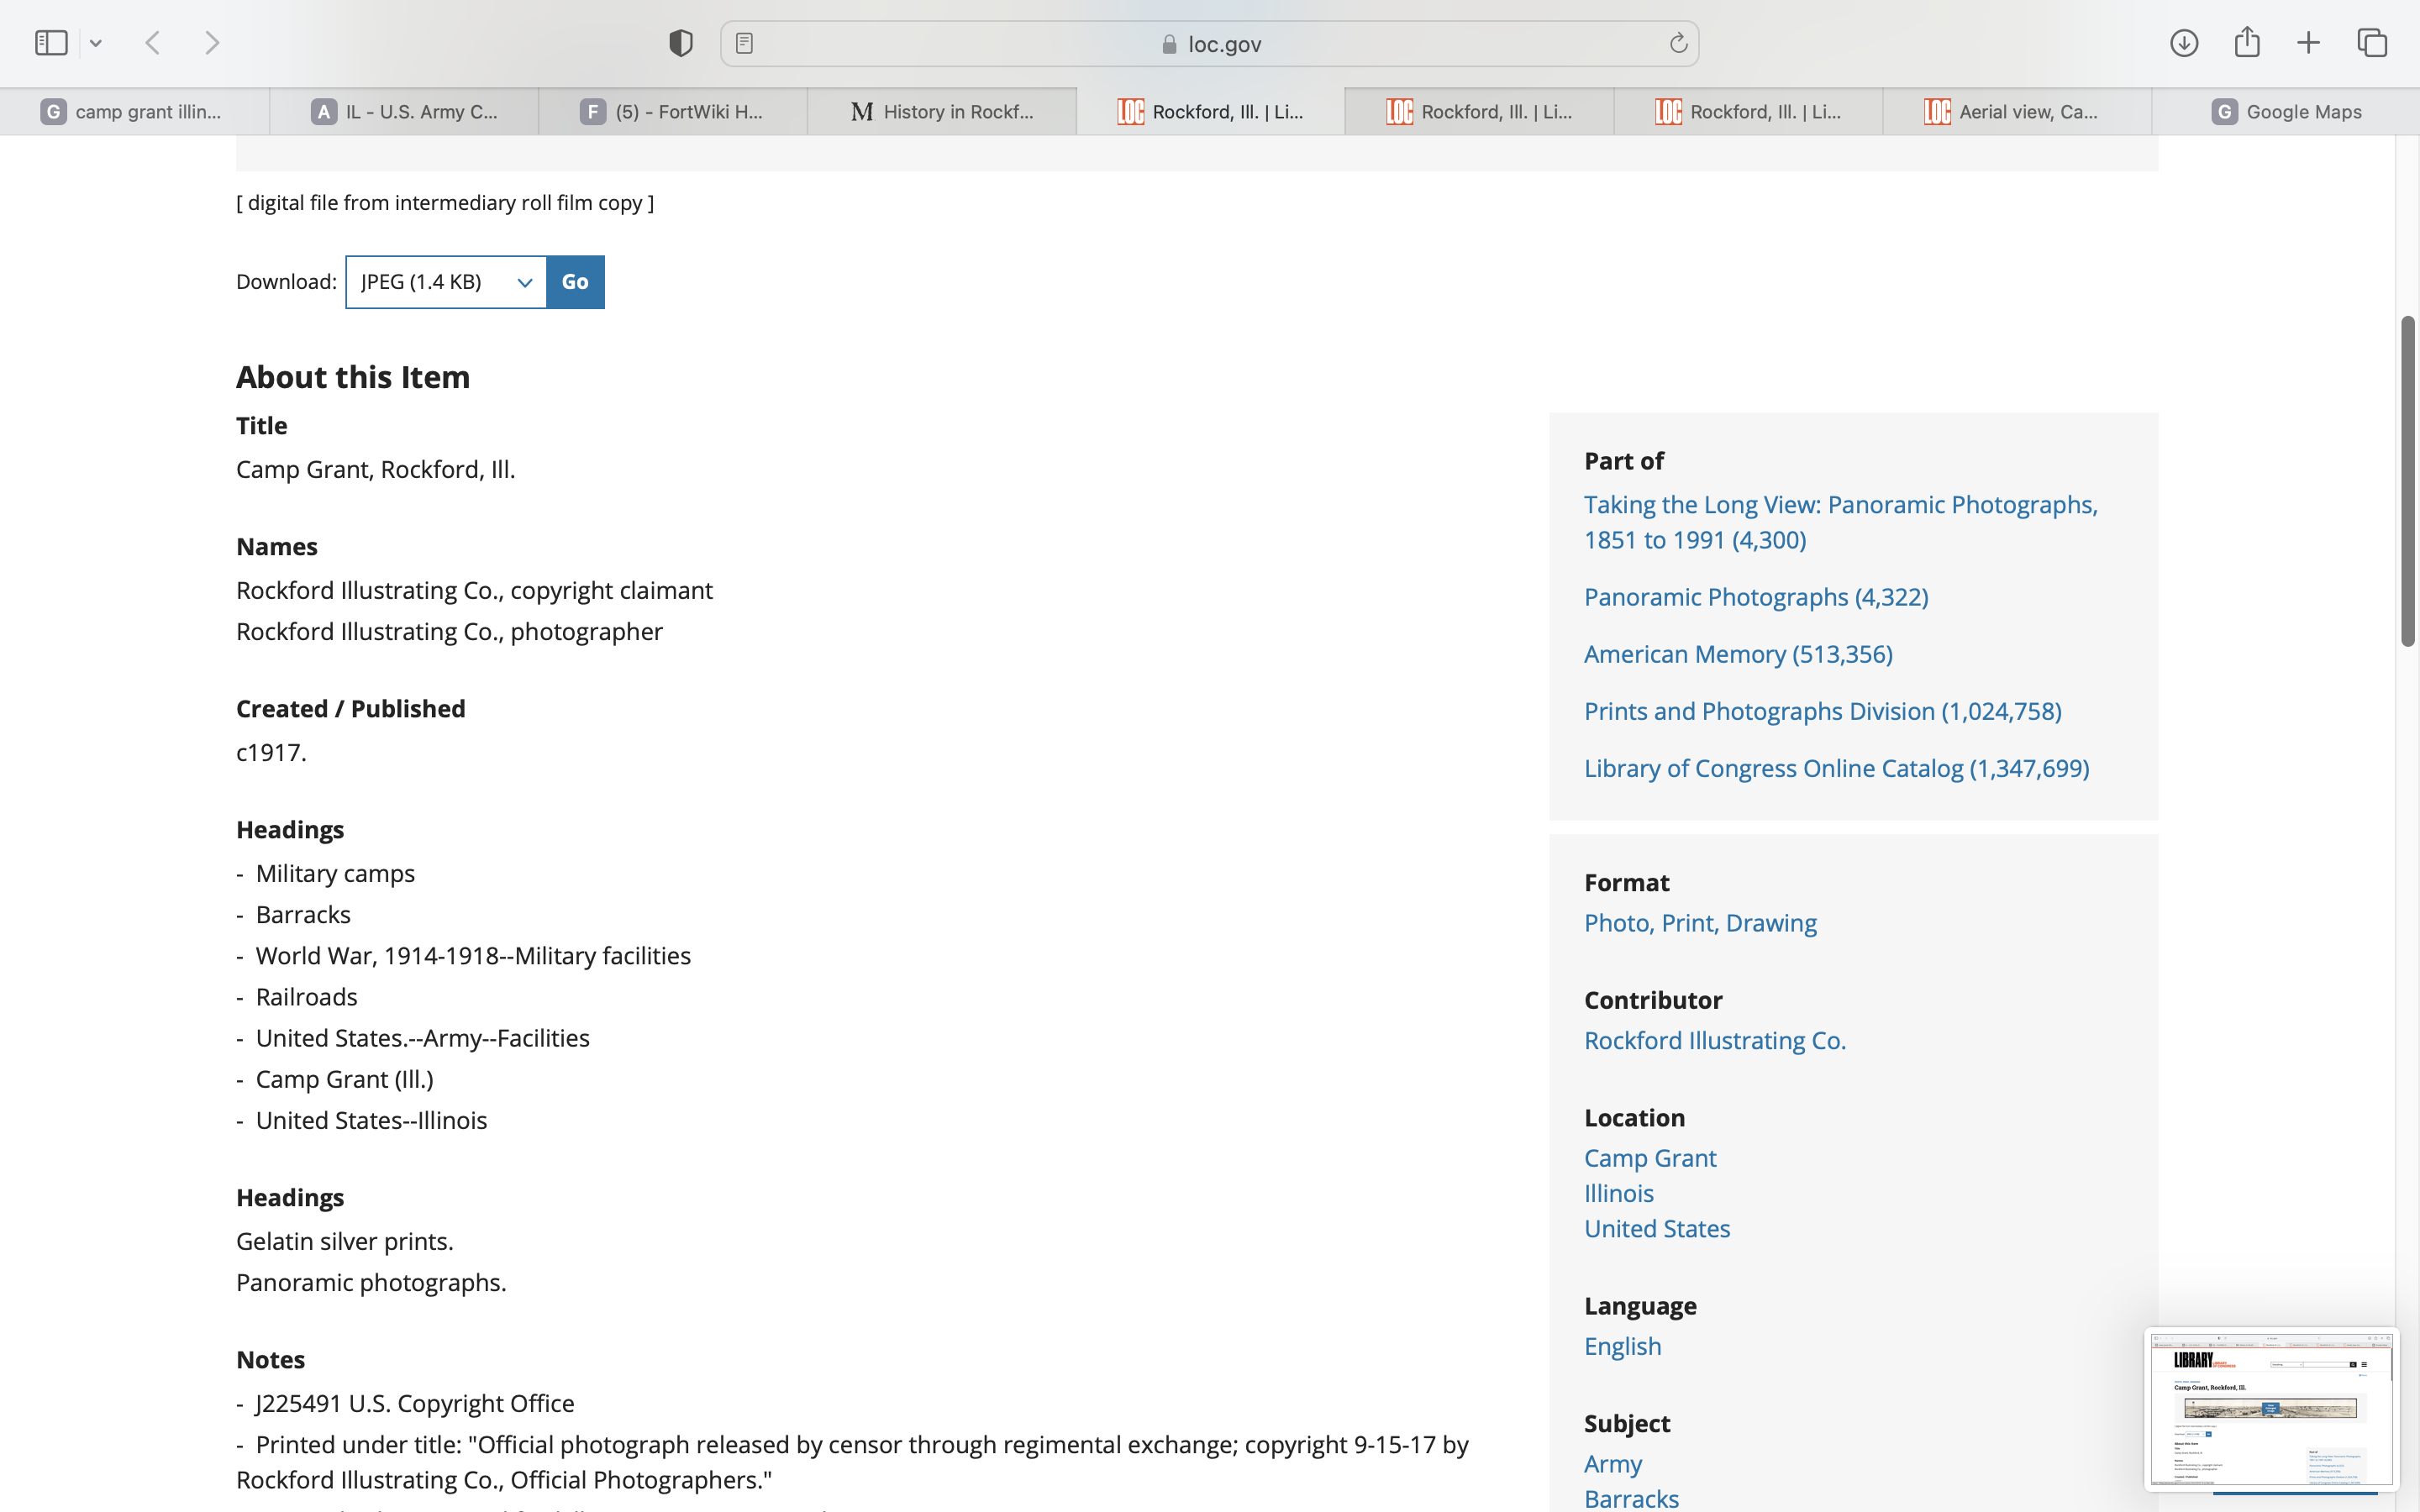2420x1512 pixels.
Task: Open the privacy shield icon
Action: (x=680, y=43)
